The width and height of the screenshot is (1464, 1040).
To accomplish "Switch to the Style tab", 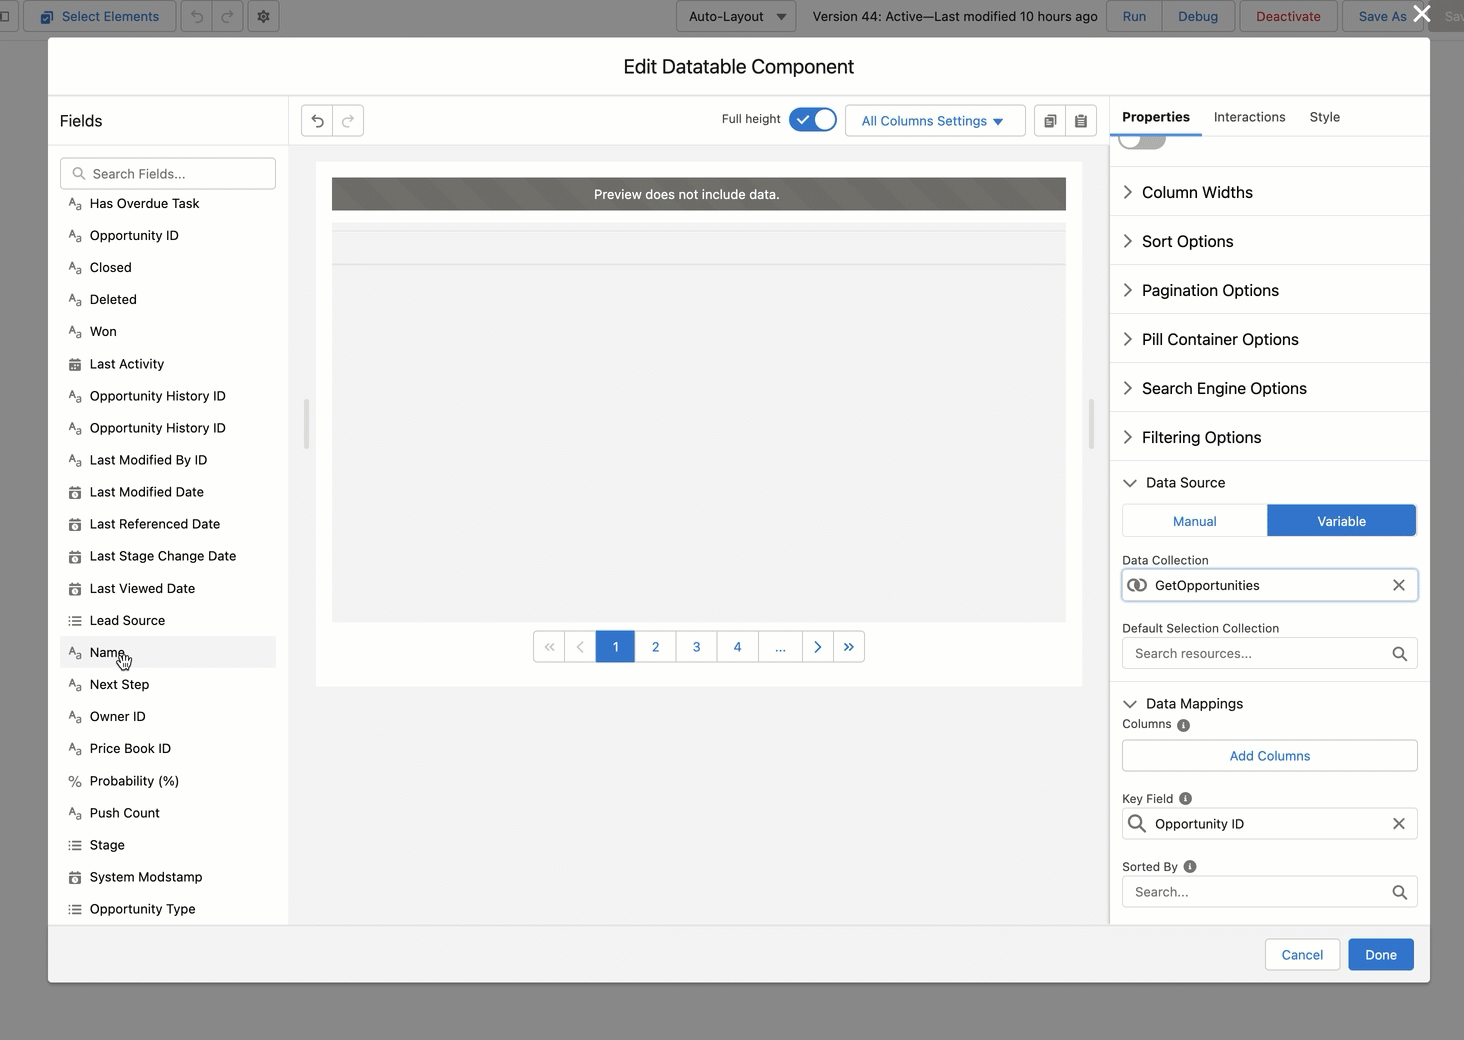I will 1324,117.
